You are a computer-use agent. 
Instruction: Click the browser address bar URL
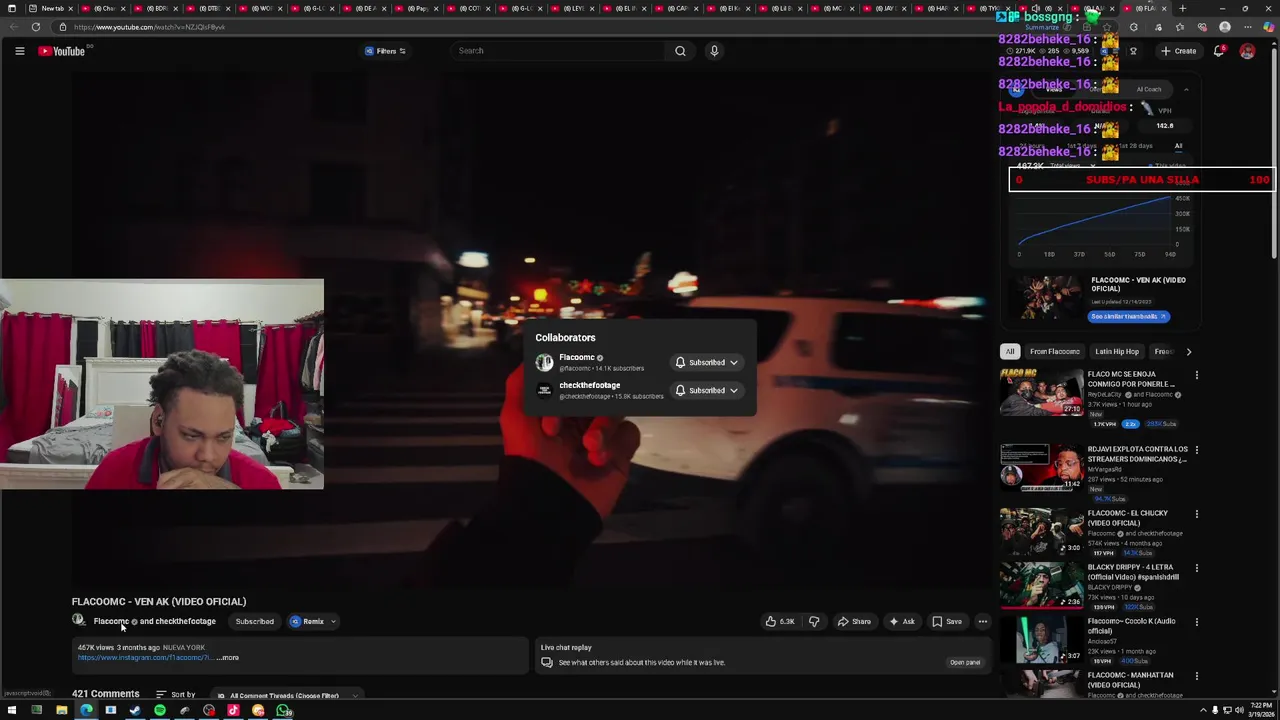[150, 27]
